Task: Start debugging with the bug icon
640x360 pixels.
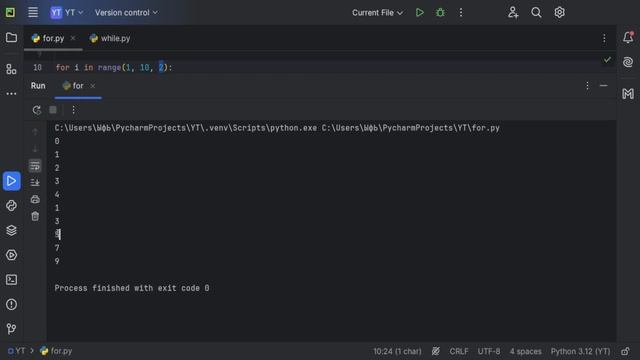Action: click(440, 13)
